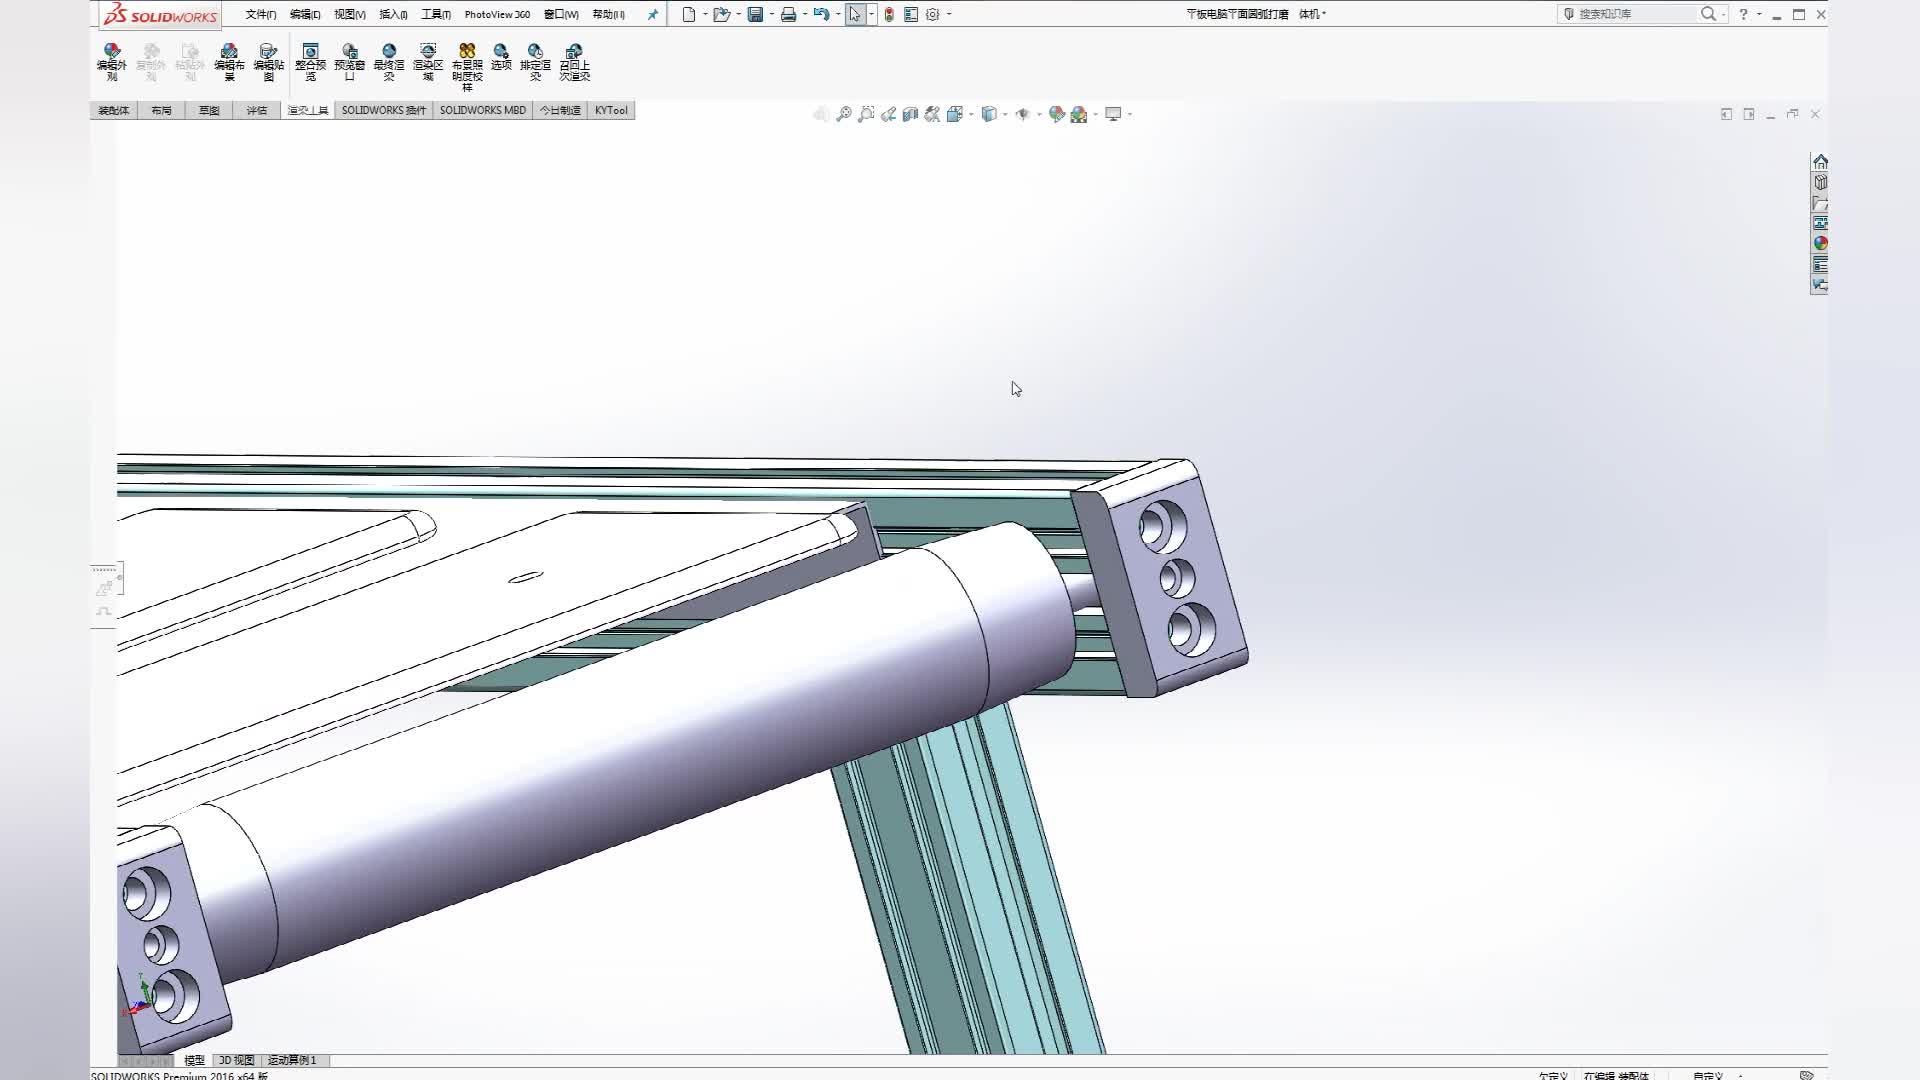Click the Edit Appearance (编辑外观) tool
Viewport: 1920px width, 1080px height.
click(x=112, y=62)
